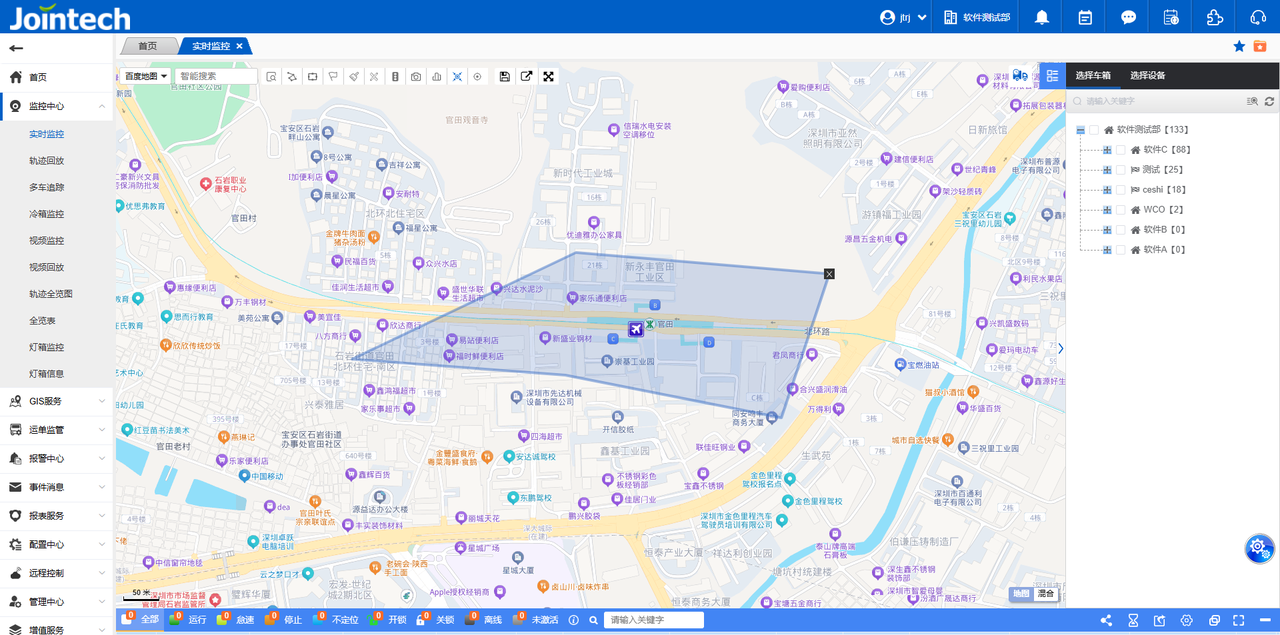Close the polygon with the X marker
1280x635 pixels.
click(x=829, y=274)
